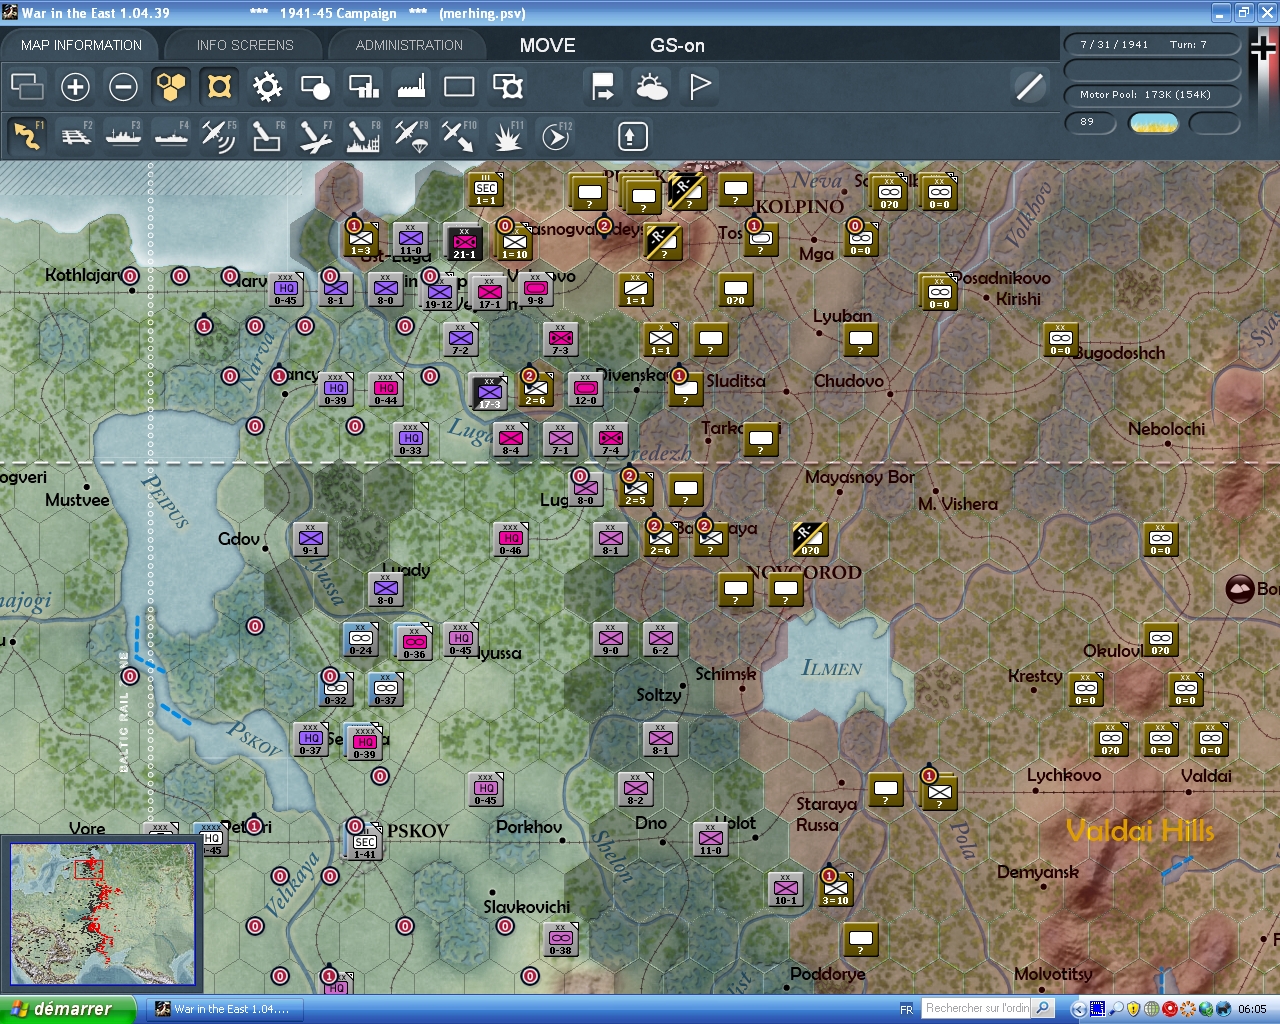Select F1 move mode
Screen dimensions: 1280x1024
(x=27, y=136)
